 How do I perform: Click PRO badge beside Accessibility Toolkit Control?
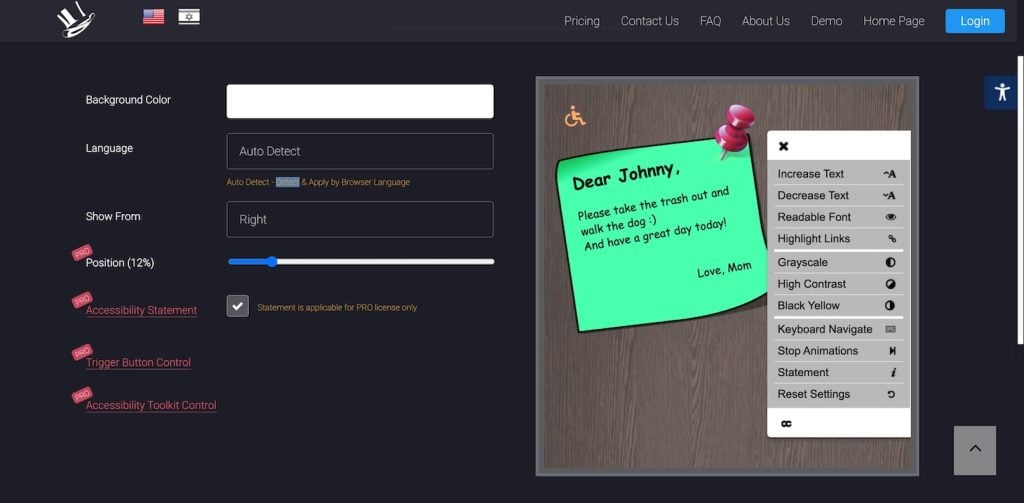pos(82,395)
